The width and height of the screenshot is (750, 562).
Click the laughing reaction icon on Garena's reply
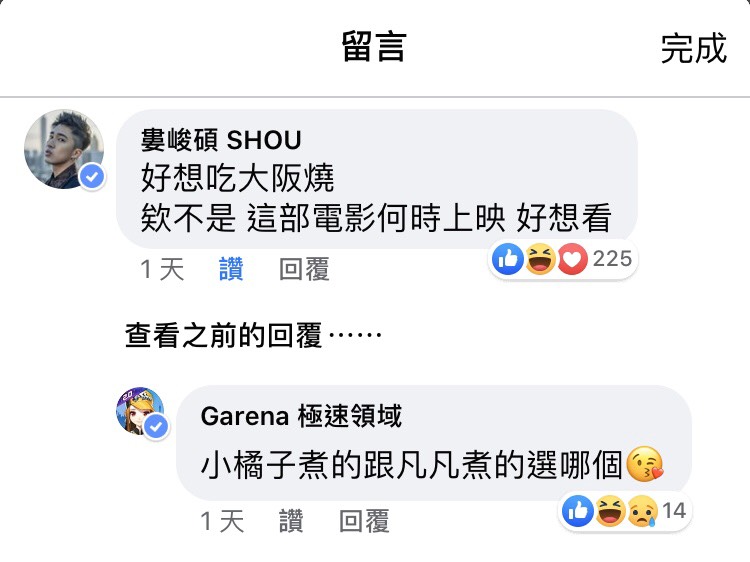click(610, 511)
